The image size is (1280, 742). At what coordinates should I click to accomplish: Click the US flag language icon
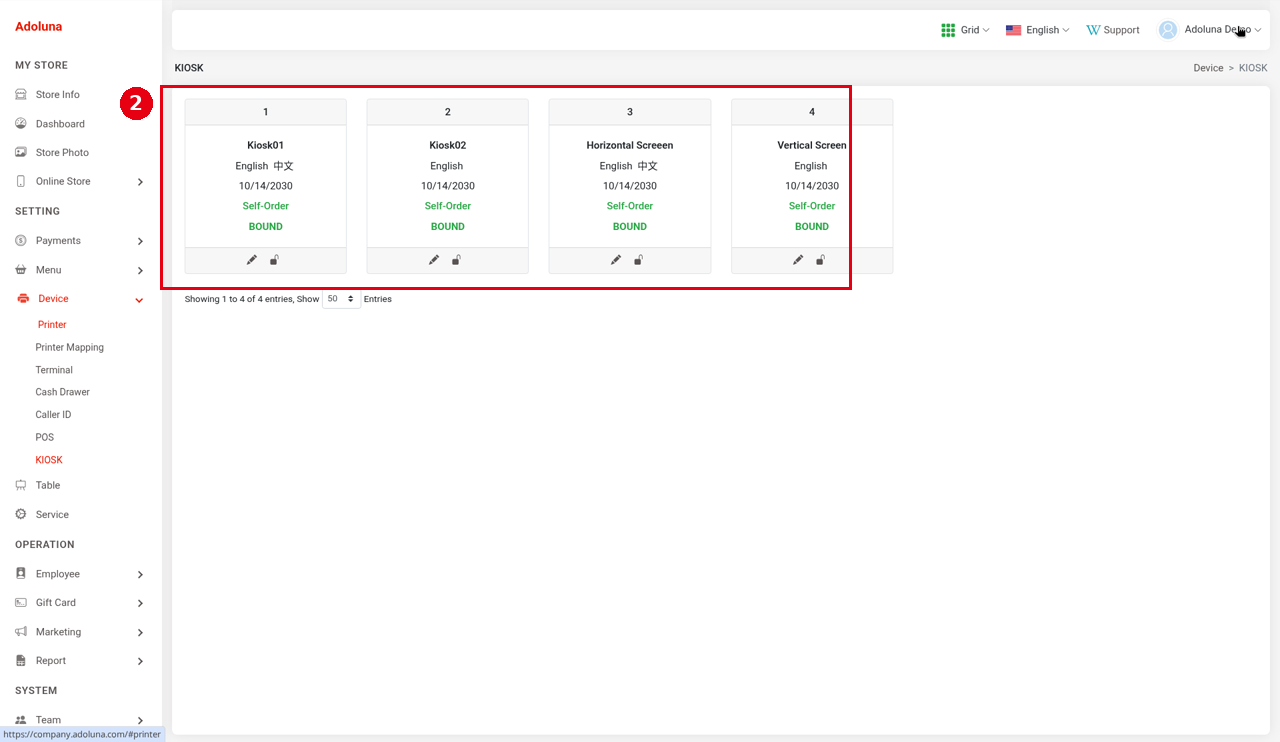[1013, 30]
